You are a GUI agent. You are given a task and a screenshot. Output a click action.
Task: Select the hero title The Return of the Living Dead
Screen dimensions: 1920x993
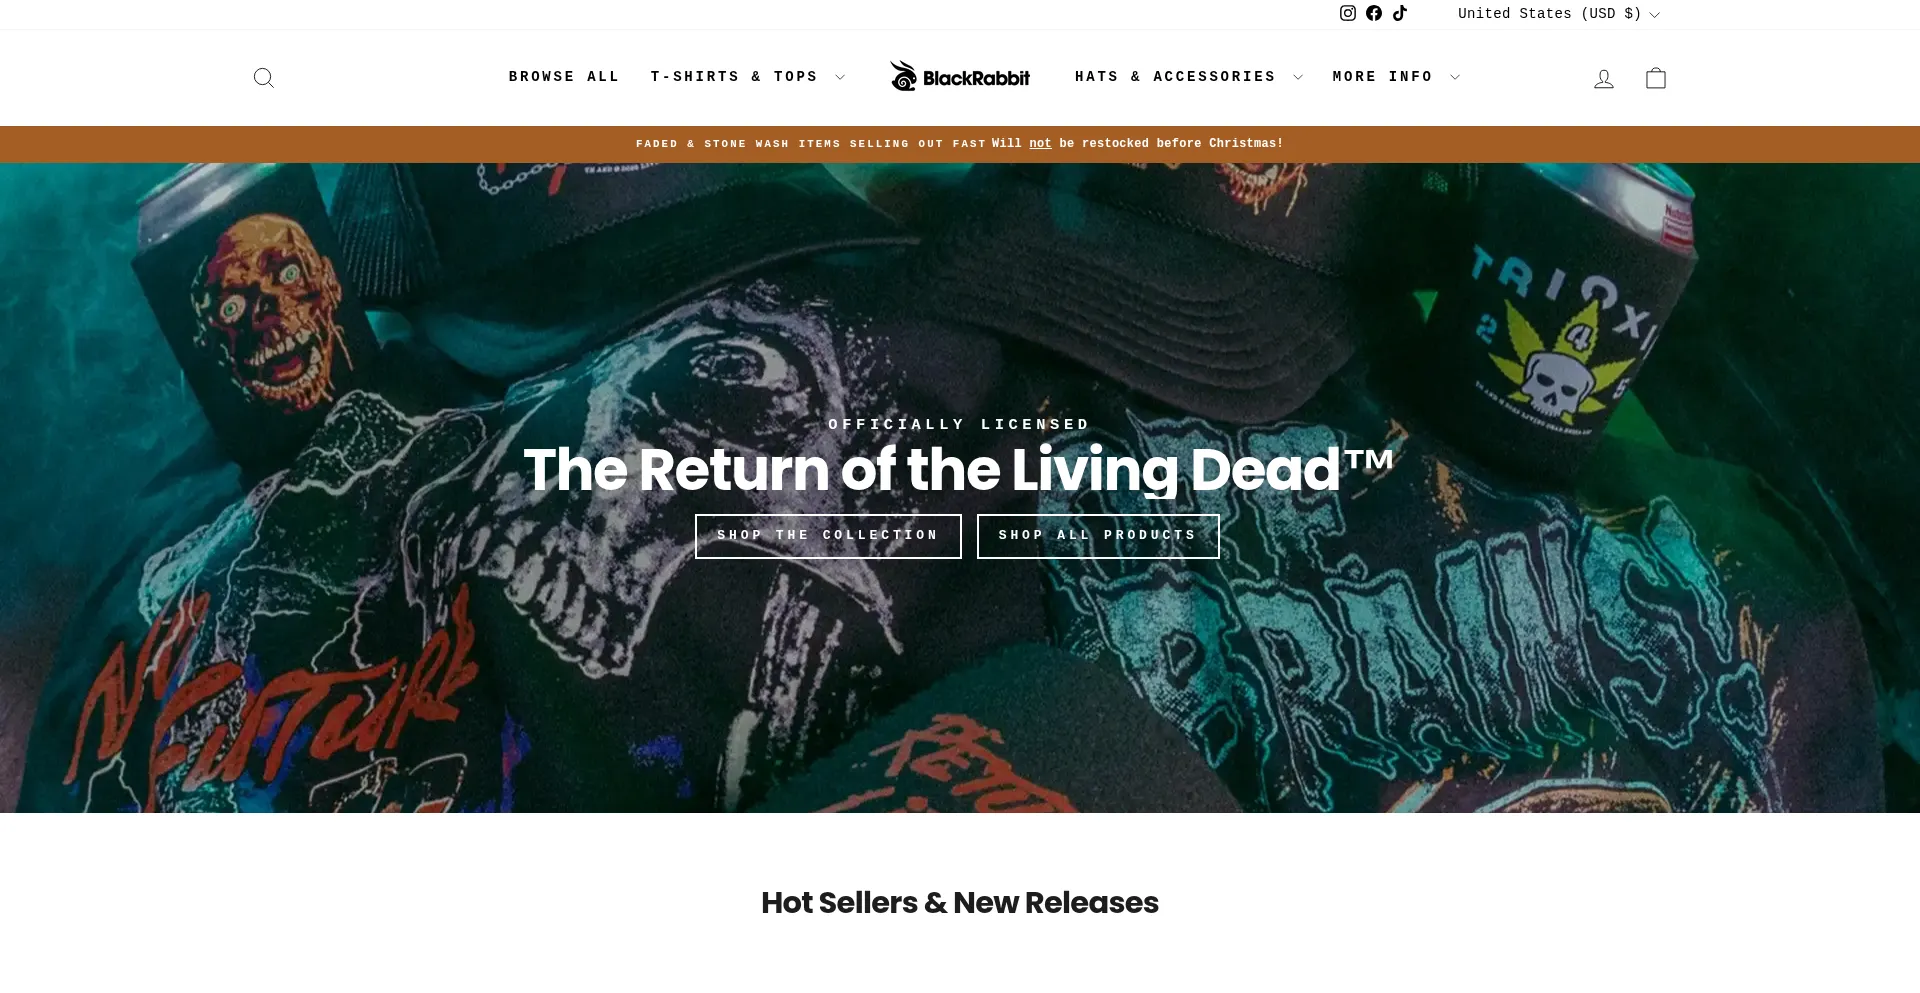[958, 470]
